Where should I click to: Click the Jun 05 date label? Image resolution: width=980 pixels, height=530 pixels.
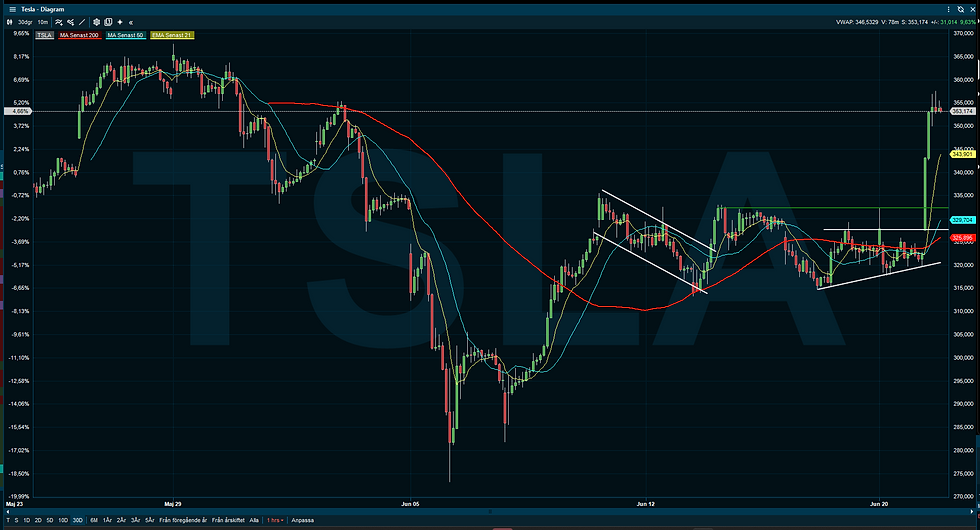tap(410, 503)
